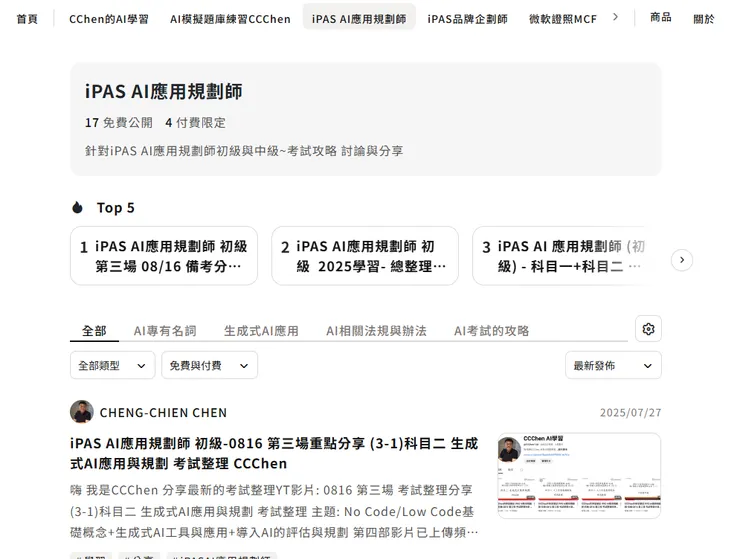Open article 初級-0816 第三場重點分享 title

click(274, 453)
